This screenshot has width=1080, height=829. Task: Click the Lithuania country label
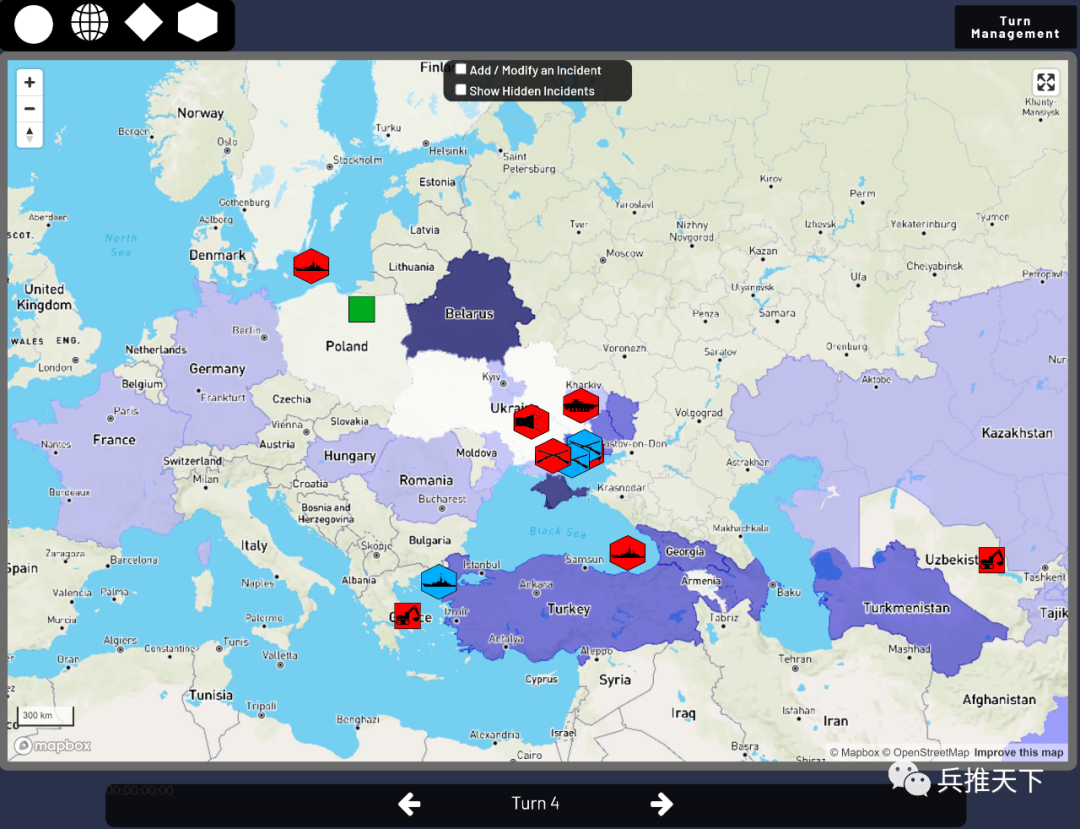[411, 266]
